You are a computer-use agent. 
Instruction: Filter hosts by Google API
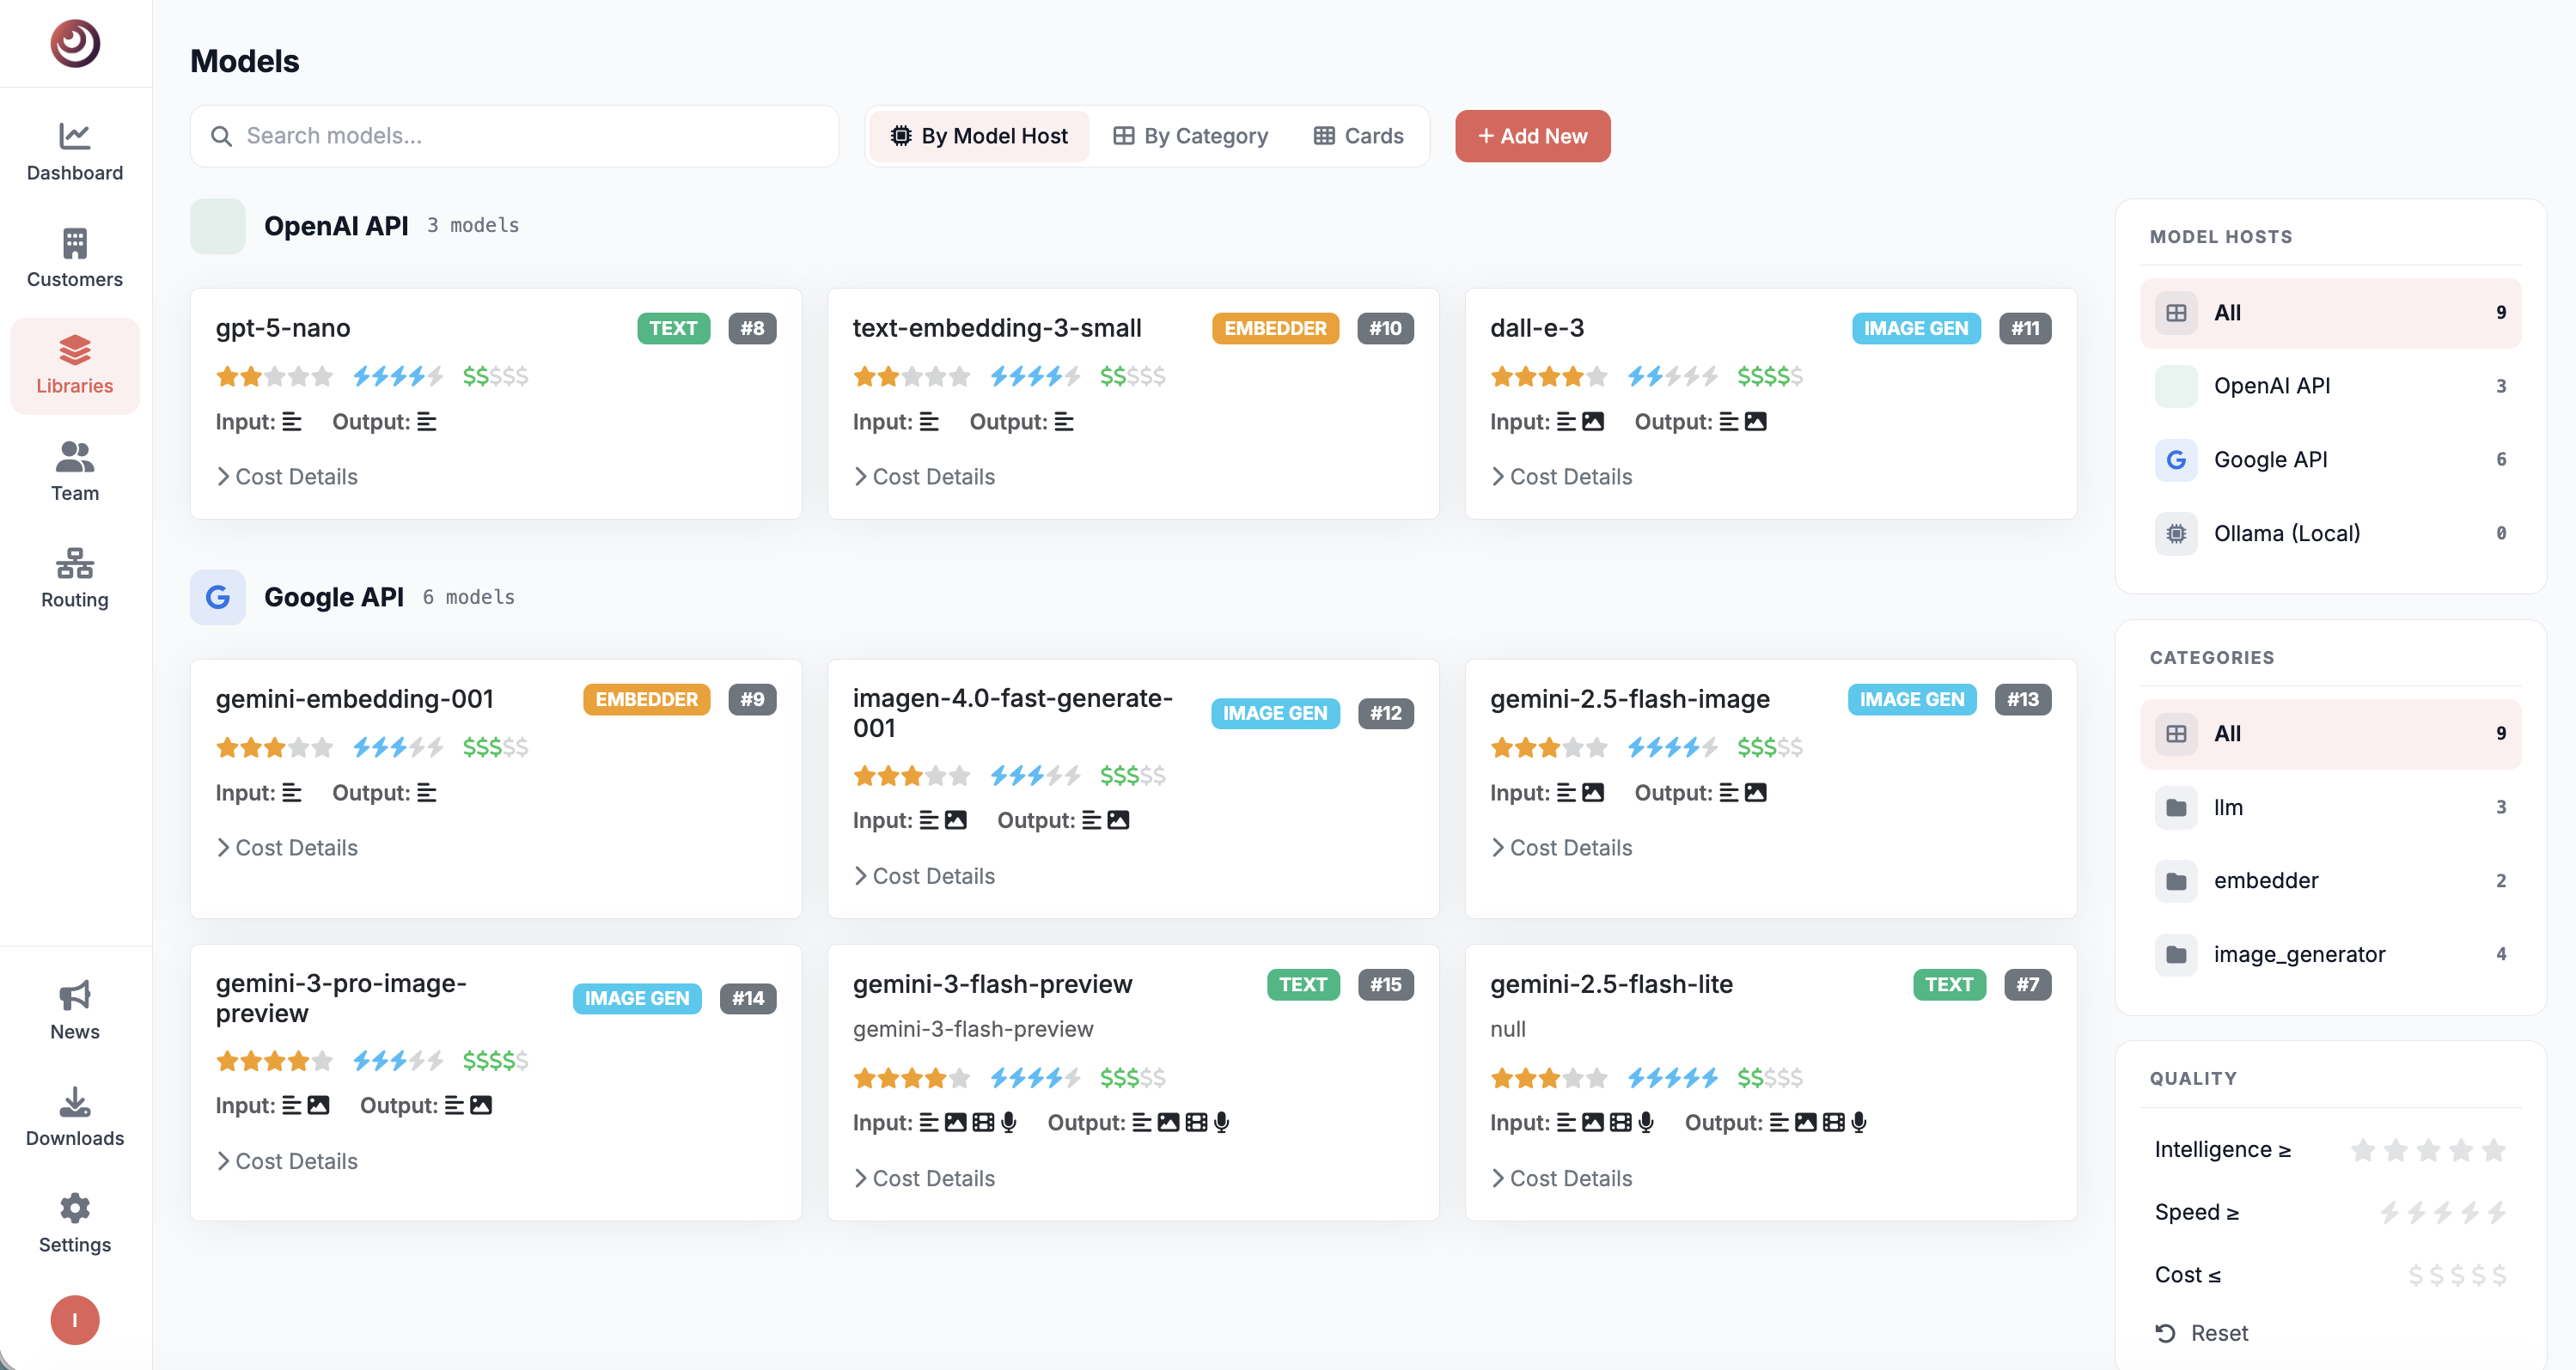(2330, 460)
